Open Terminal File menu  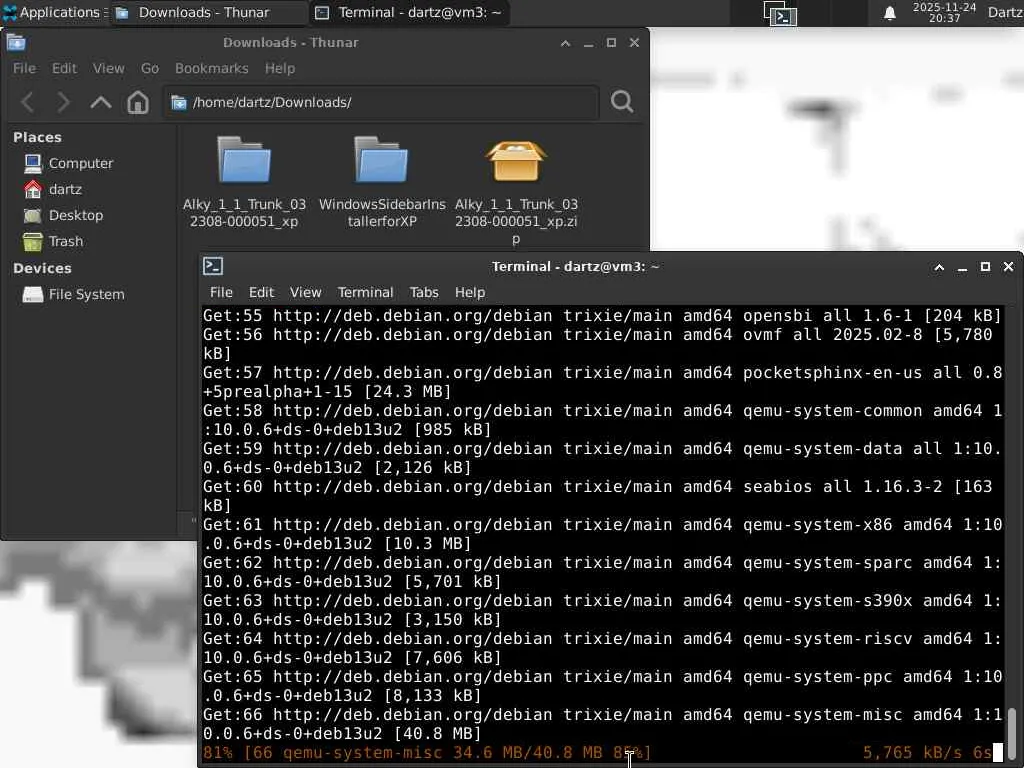[221, 292]
